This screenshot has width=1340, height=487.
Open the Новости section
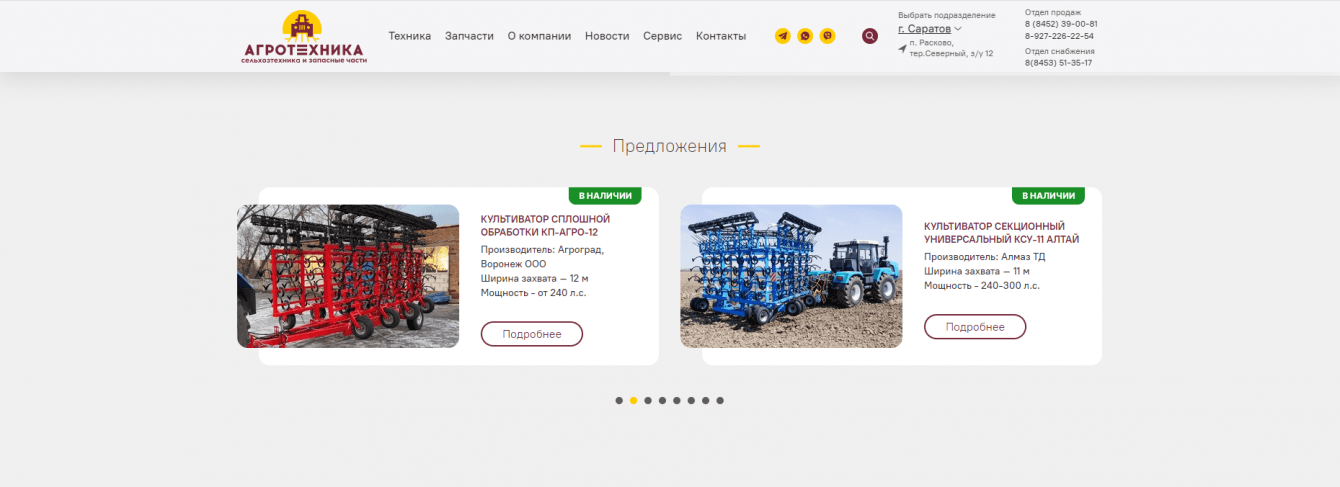[x=607, y=36]
